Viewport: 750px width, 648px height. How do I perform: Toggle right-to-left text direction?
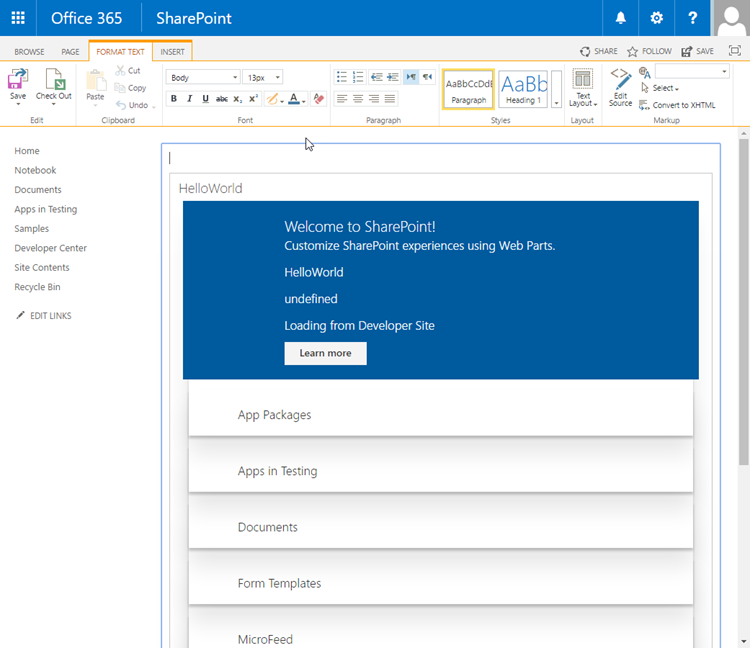click(x=427, y=77)
